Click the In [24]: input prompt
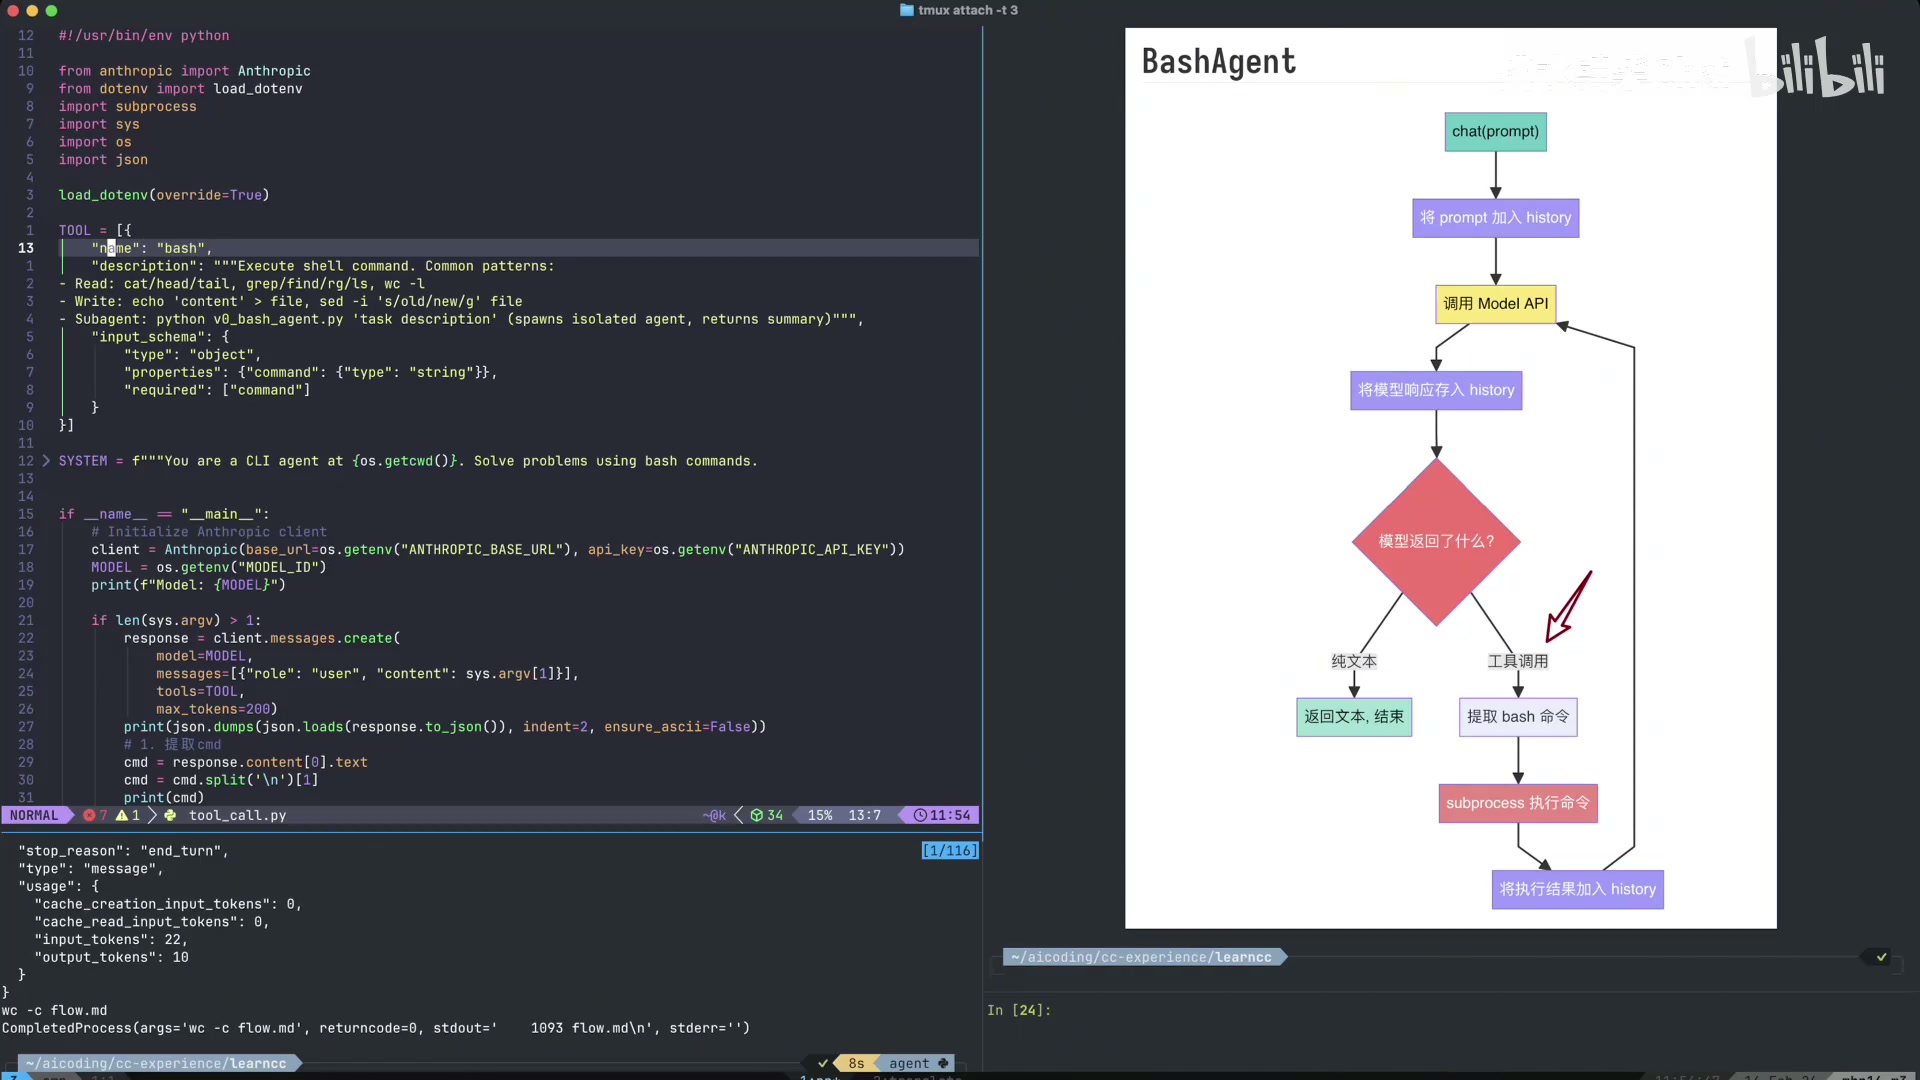 point(1018,1010)
